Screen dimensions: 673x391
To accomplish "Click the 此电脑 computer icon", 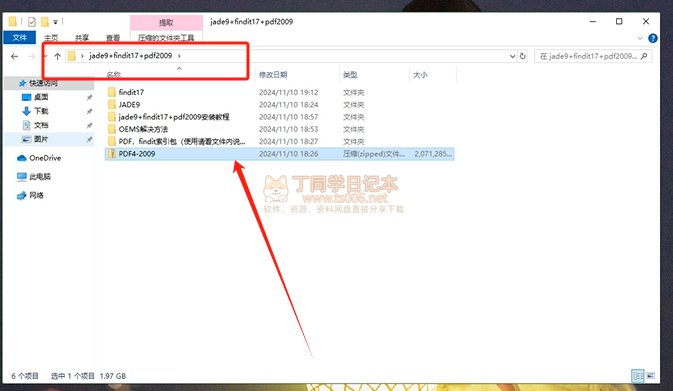I will click(x=22, y=176).
